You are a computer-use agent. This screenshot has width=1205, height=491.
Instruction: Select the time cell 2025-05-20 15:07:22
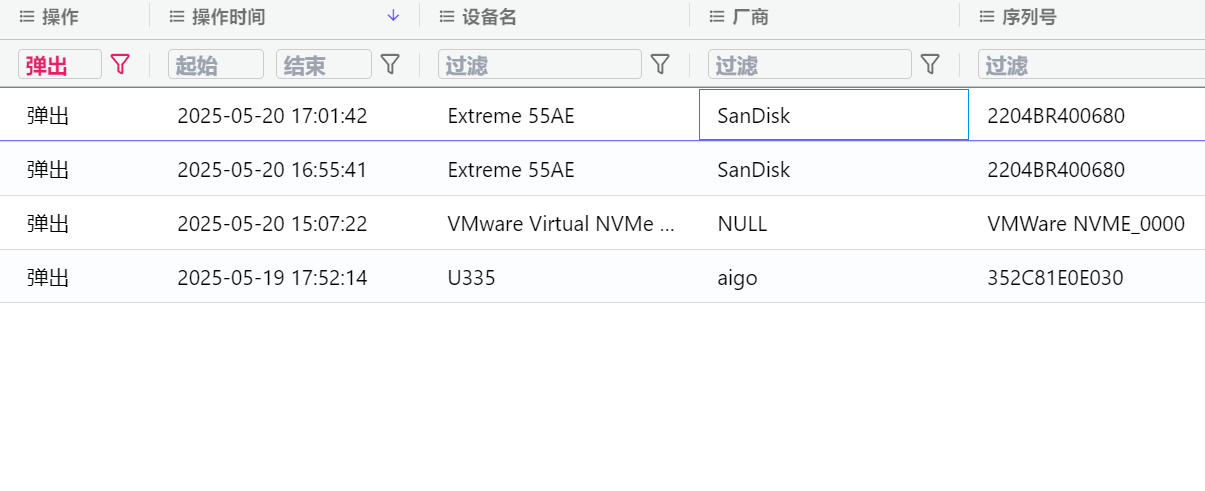(x=272, y=224)
